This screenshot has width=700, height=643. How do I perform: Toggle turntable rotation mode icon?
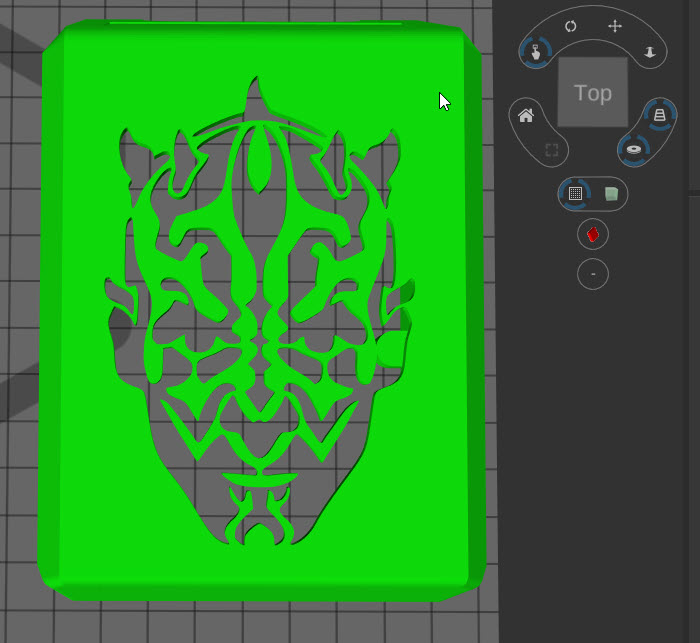(x=634, y=150)
